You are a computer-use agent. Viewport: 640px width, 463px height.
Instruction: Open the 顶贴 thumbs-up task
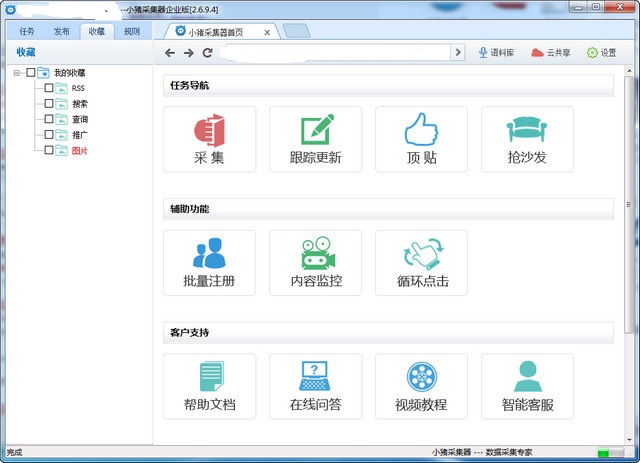pos(421,139)
